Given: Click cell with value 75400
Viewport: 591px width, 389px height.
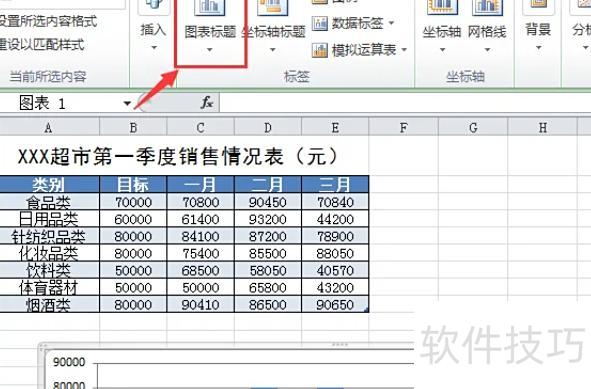Looking at the screenshot, I should coord(201,253).
